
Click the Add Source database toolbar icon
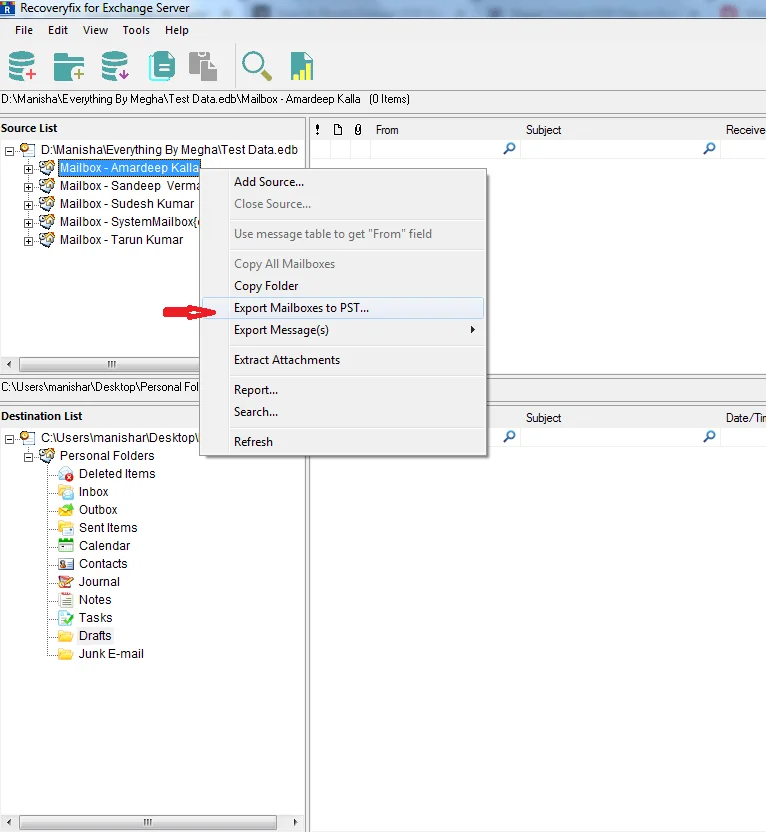coord(22,66)
